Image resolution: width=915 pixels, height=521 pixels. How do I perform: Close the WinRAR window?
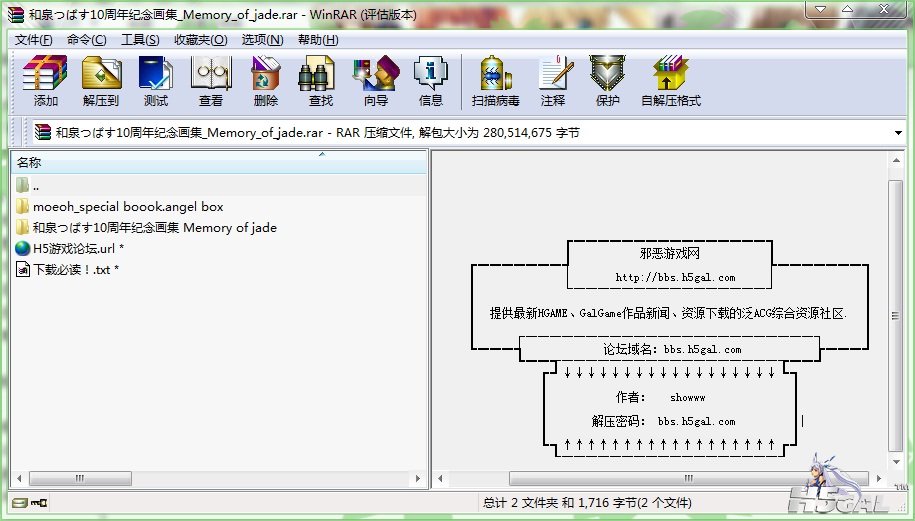(884, 9)
